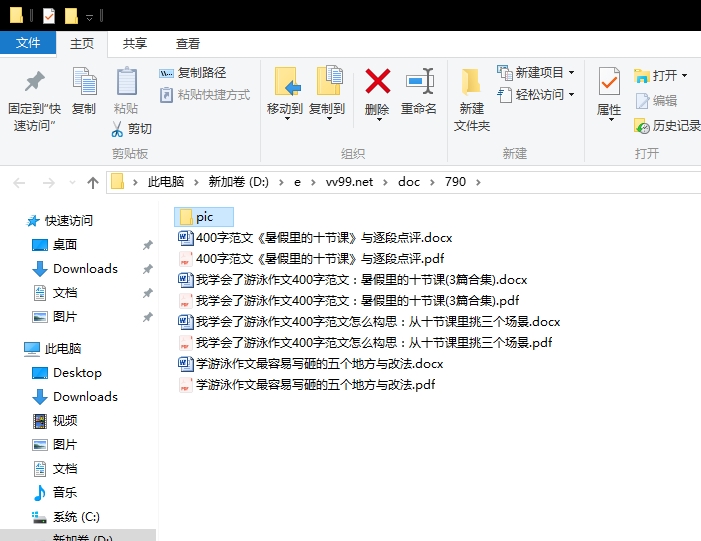
Task: Click the red Delete X icon
Action: point(377,81)
